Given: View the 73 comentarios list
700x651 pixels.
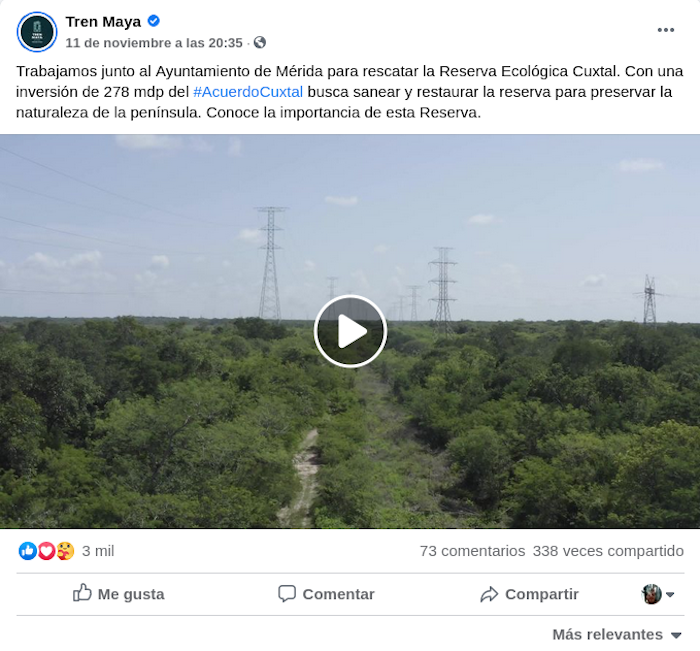Looking at the screenshot, I should (472, 551).
